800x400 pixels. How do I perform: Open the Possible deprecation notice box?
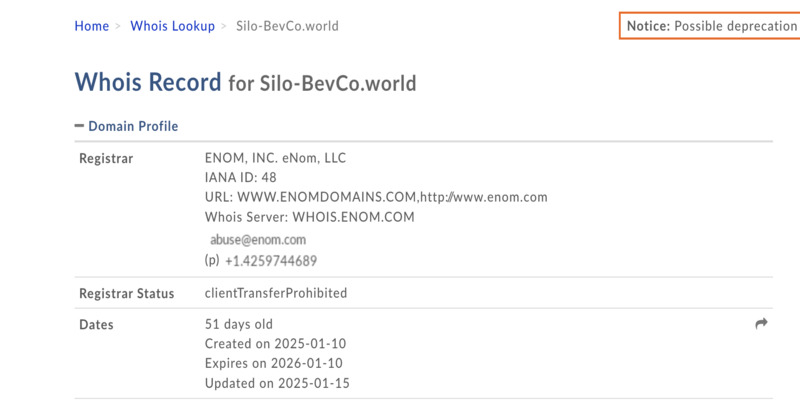coord(710,26)
